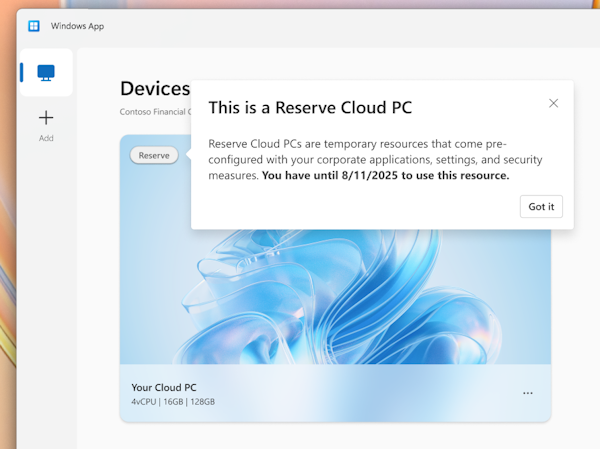Click the Windows App title text

(x=78, y=26)
